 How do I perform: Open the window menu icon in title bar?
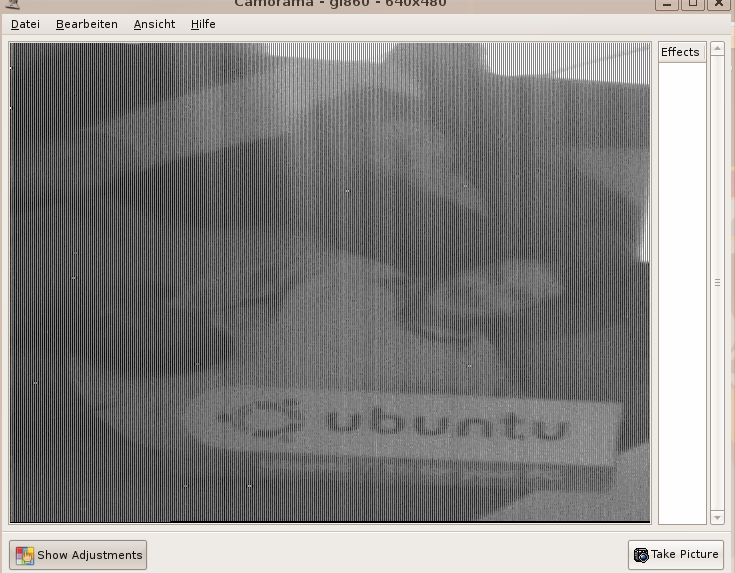click(x=10, y=3)
